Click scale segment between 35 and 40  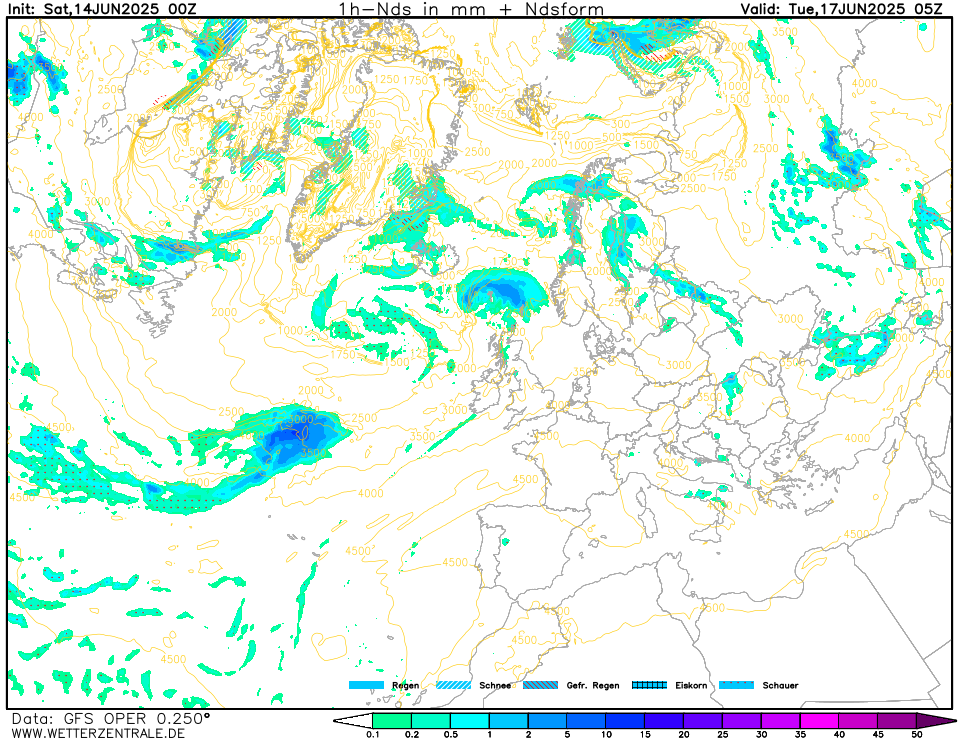(820, 721)
